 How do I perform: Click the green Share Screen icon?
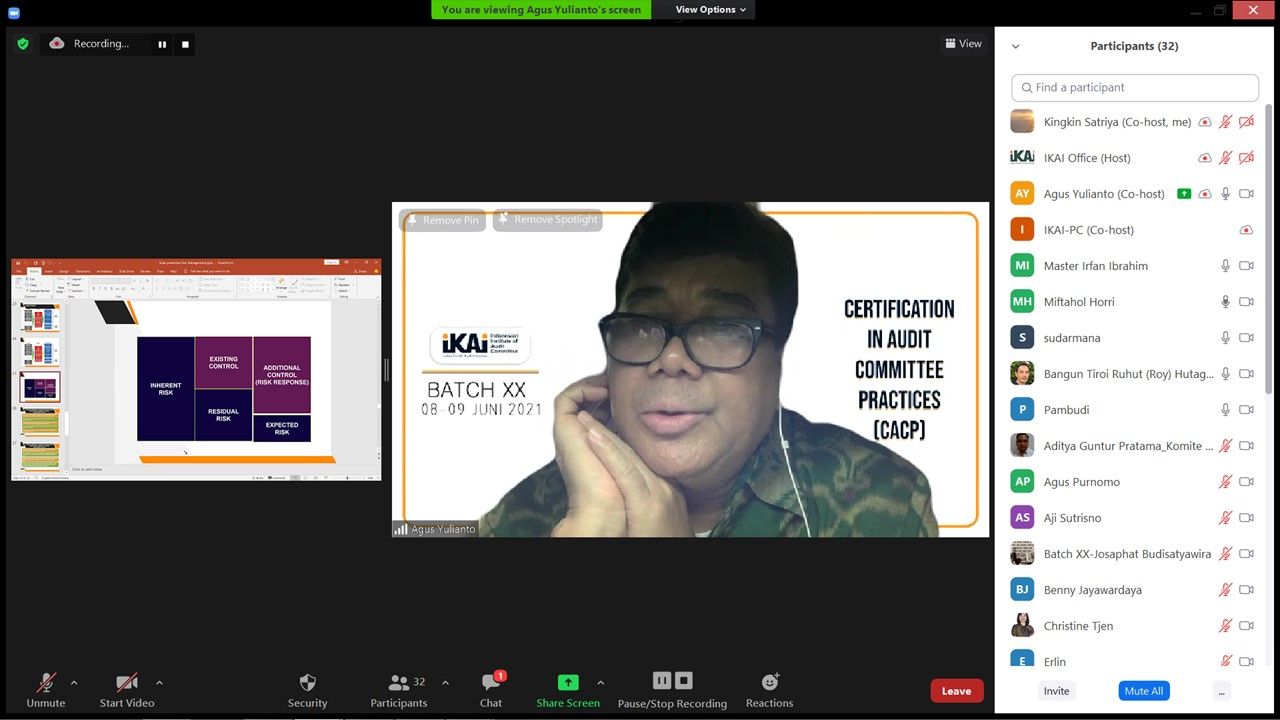pyautogui.click(x=568, y=683)
